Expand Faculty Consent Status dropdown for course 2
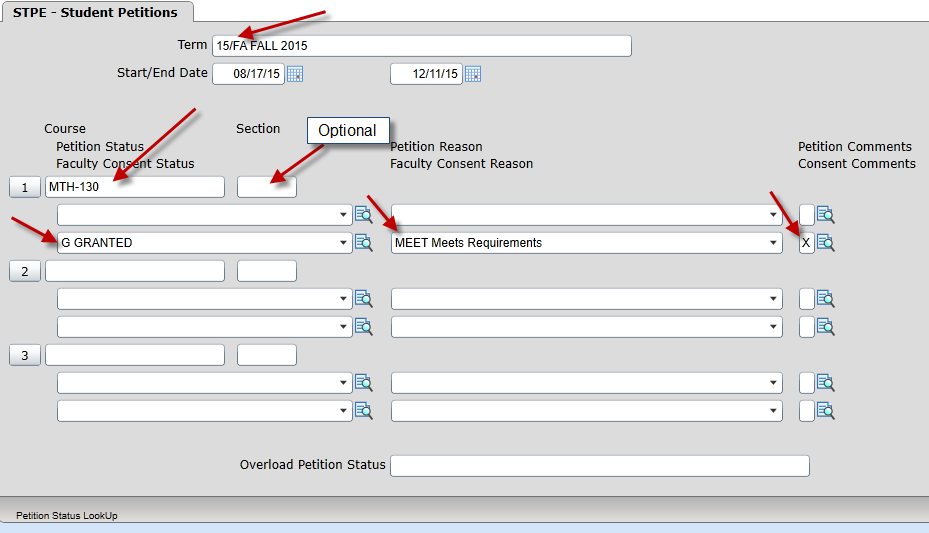This screenshot has width=929, height=533. click(343, 327)
